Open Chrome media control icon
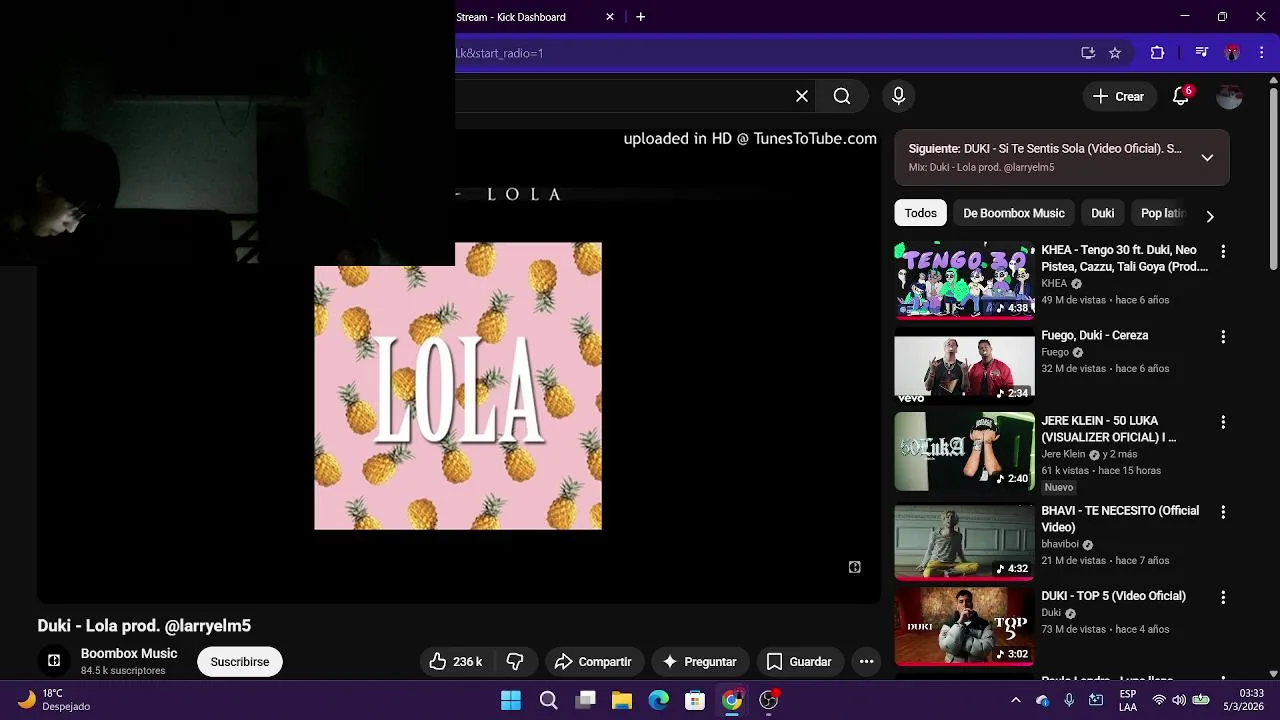The image size is (1280, 720). click(x=1202, y=53)
